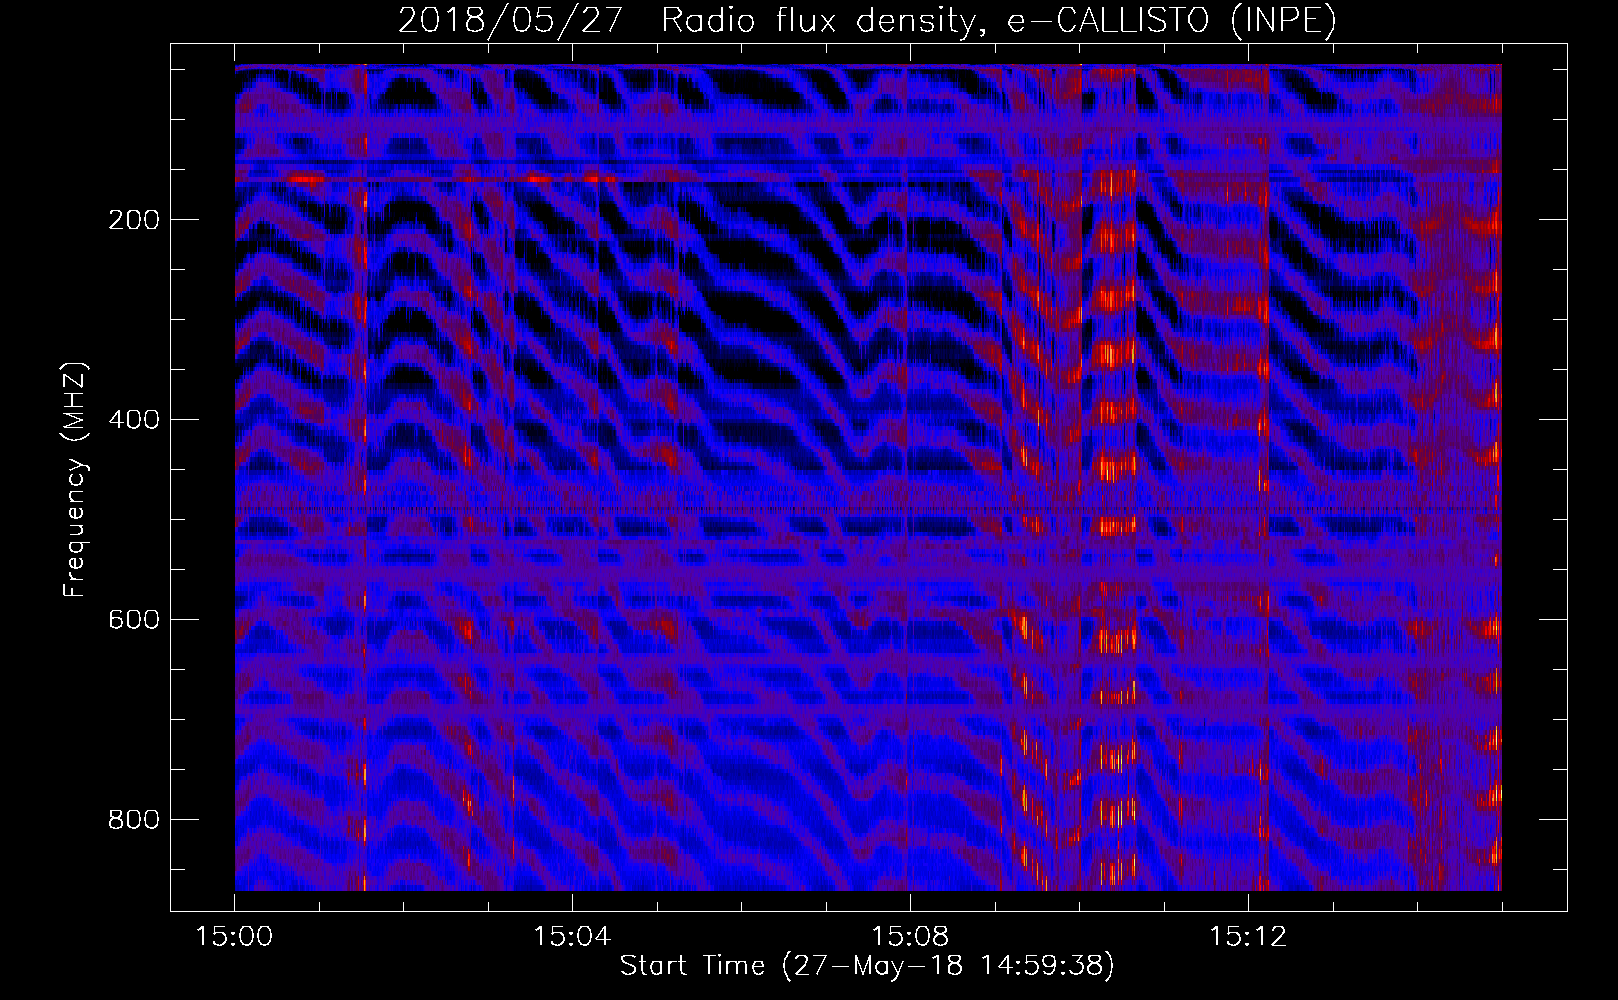This screenshot has width=1618, height=1000.
Task: Click the 'Start Time (27-May-18 14:59:38)' label
Action: coord(867,966)
